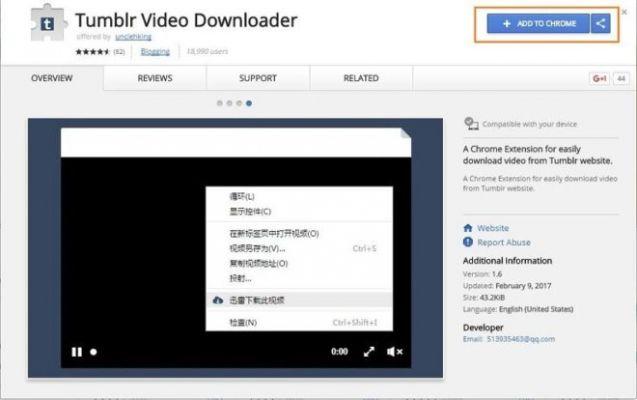Select the fourth active carousel dot
This screenshot has height=400, width=637.
[249, 103]
